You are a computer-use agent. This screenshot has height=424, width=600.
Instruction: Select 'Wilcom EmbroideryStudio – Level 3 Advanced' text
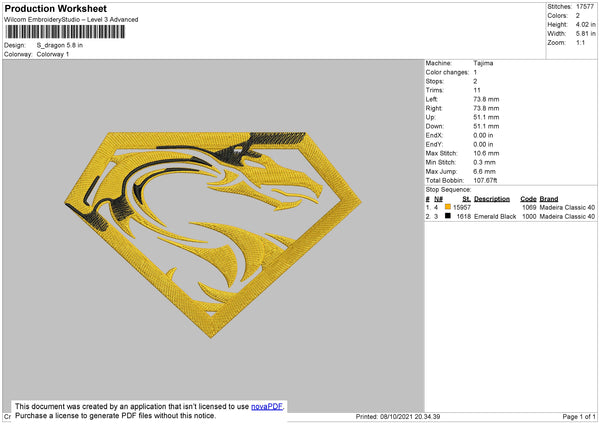pos(71,20)
